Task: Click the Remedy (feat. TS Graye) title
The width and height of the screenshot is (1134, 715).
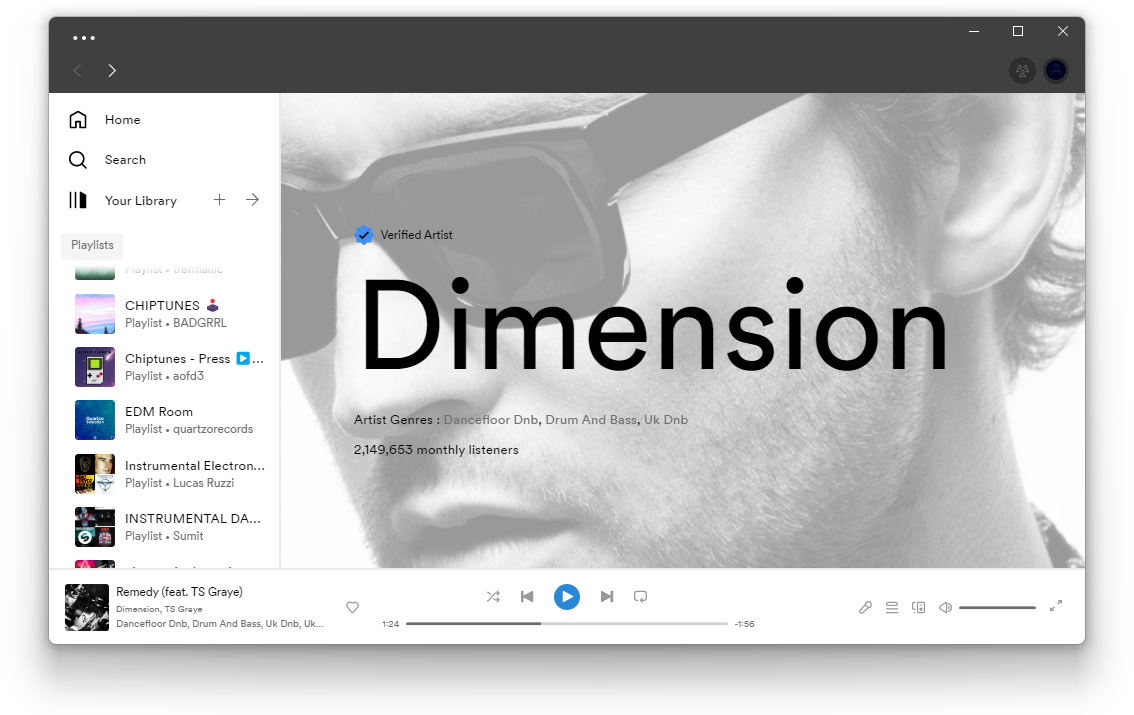Action: pyautogui.click(x=179, y=591)
